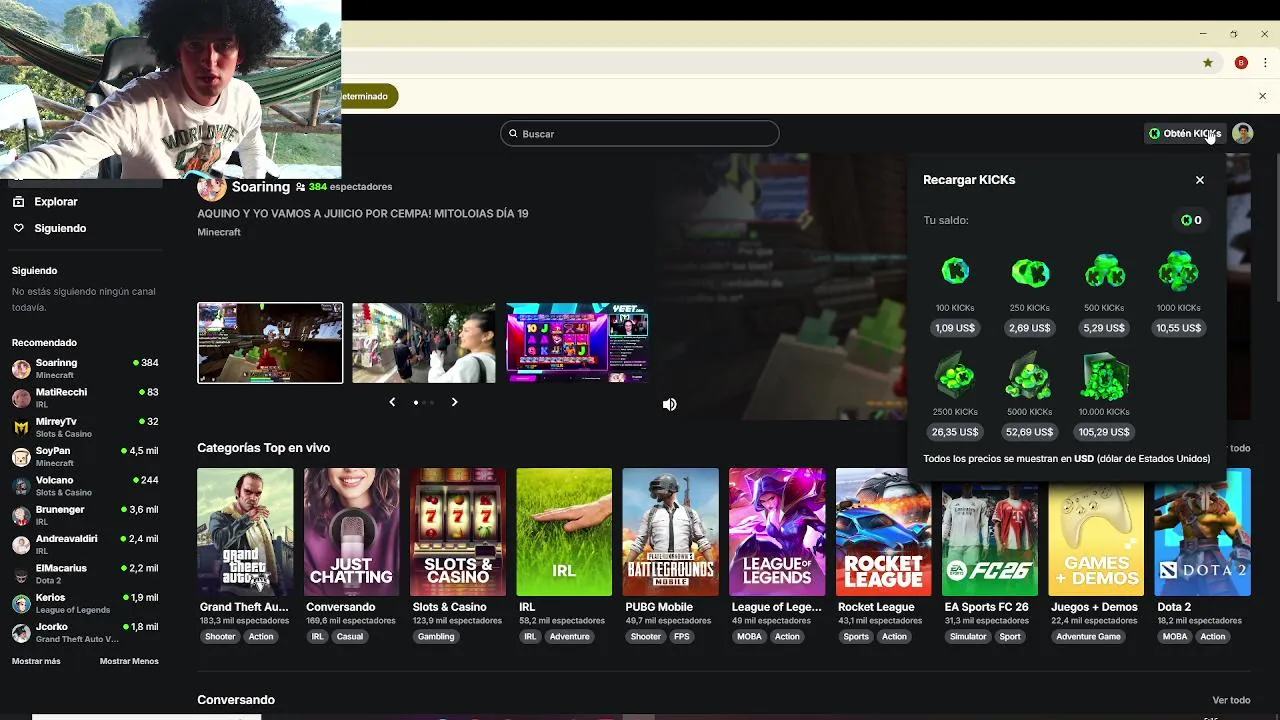Open Dota 2 category card
Viewport: 1280px width, 720px height.
tap(1203, 532)
